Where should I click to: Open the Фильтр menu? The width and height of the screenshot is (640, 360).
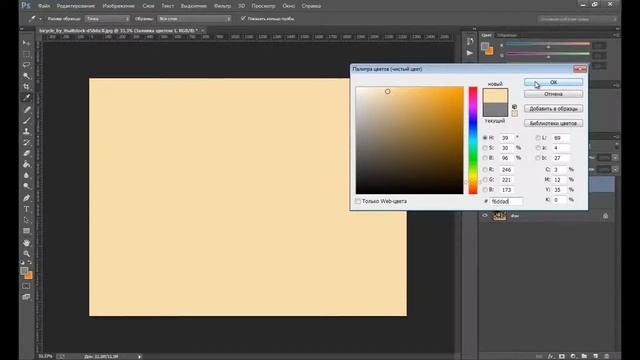[x=222, y=6]
